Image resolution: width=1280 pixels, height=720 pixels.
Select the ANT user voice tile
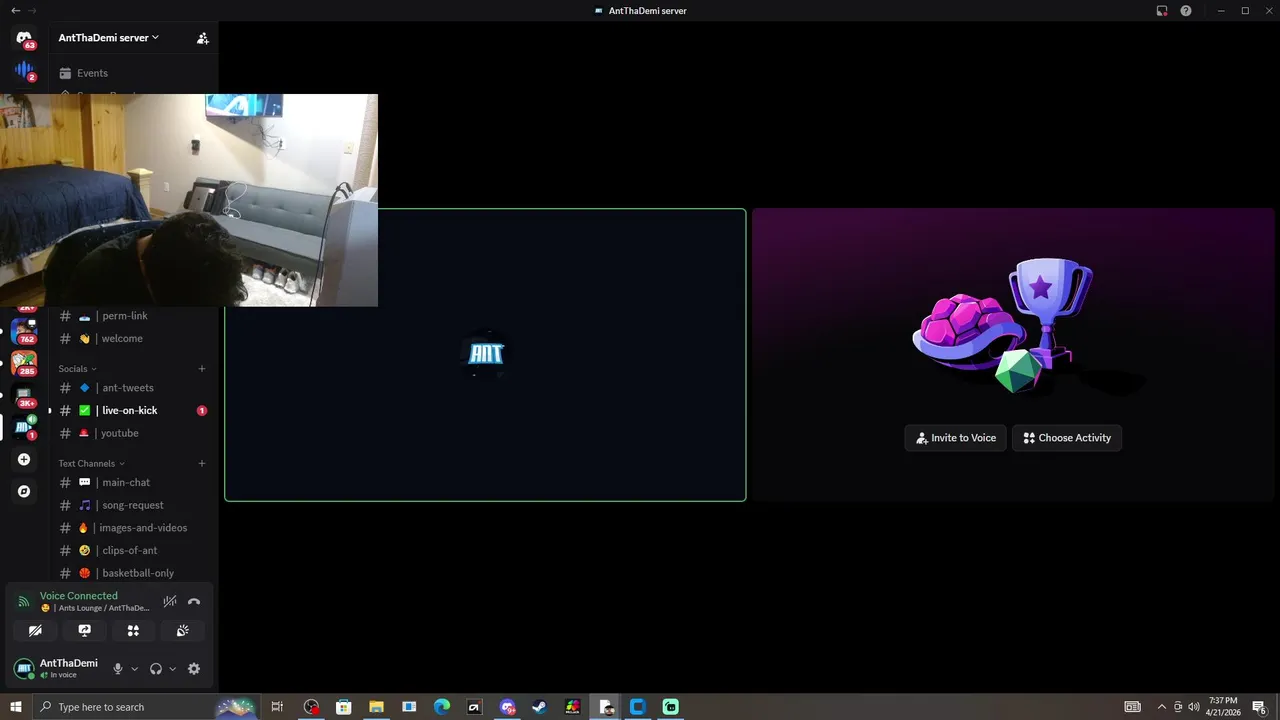(x=485, y=355)
